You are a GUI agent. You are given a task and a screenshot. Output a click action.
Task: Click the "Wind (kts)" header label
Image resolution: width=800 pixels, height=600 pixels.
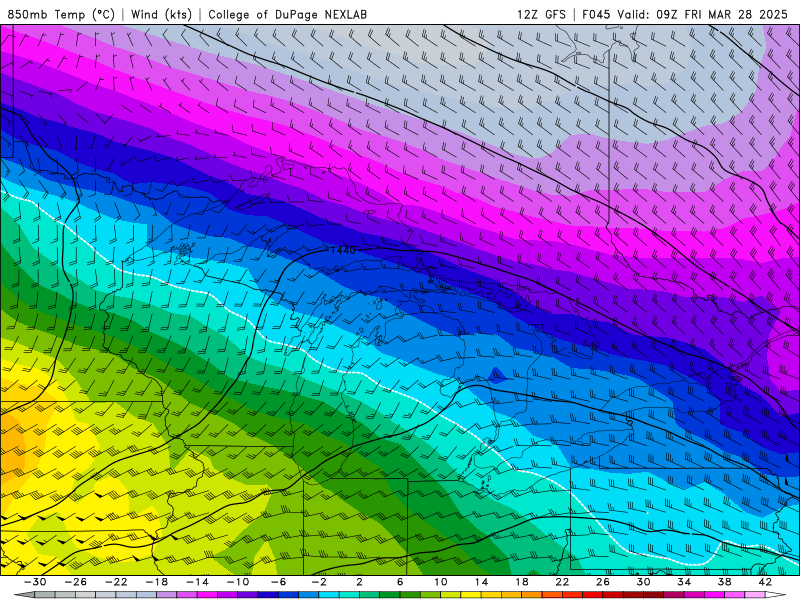161,14
